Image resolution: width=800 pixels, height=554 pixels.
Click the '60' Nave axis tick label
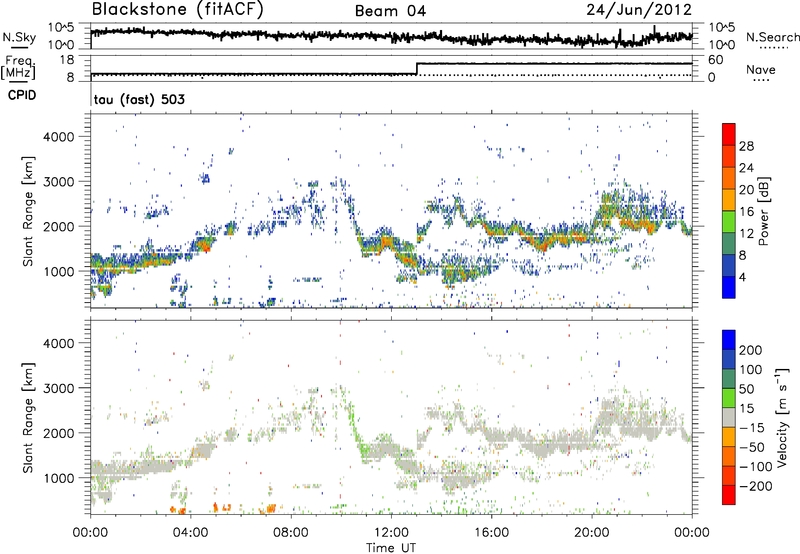(715, 60)
